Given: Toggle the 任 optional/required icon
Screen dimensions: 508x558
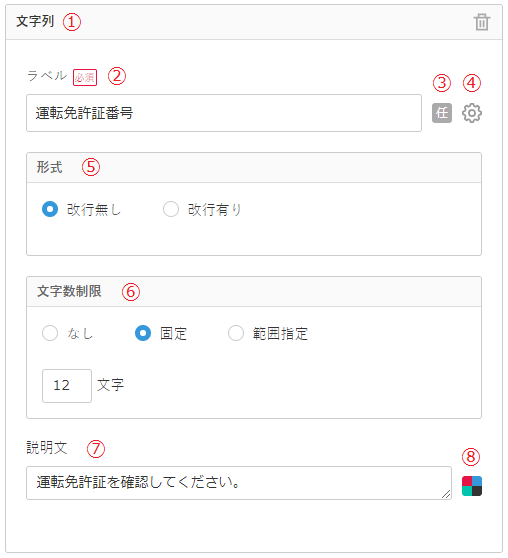Looking at the screenshot, I should [x=442, y=113].
